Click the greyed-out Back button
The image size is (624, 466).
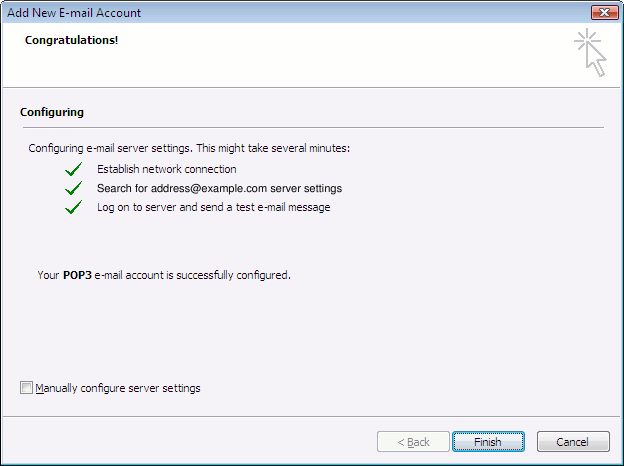click(x=413, y=442)
